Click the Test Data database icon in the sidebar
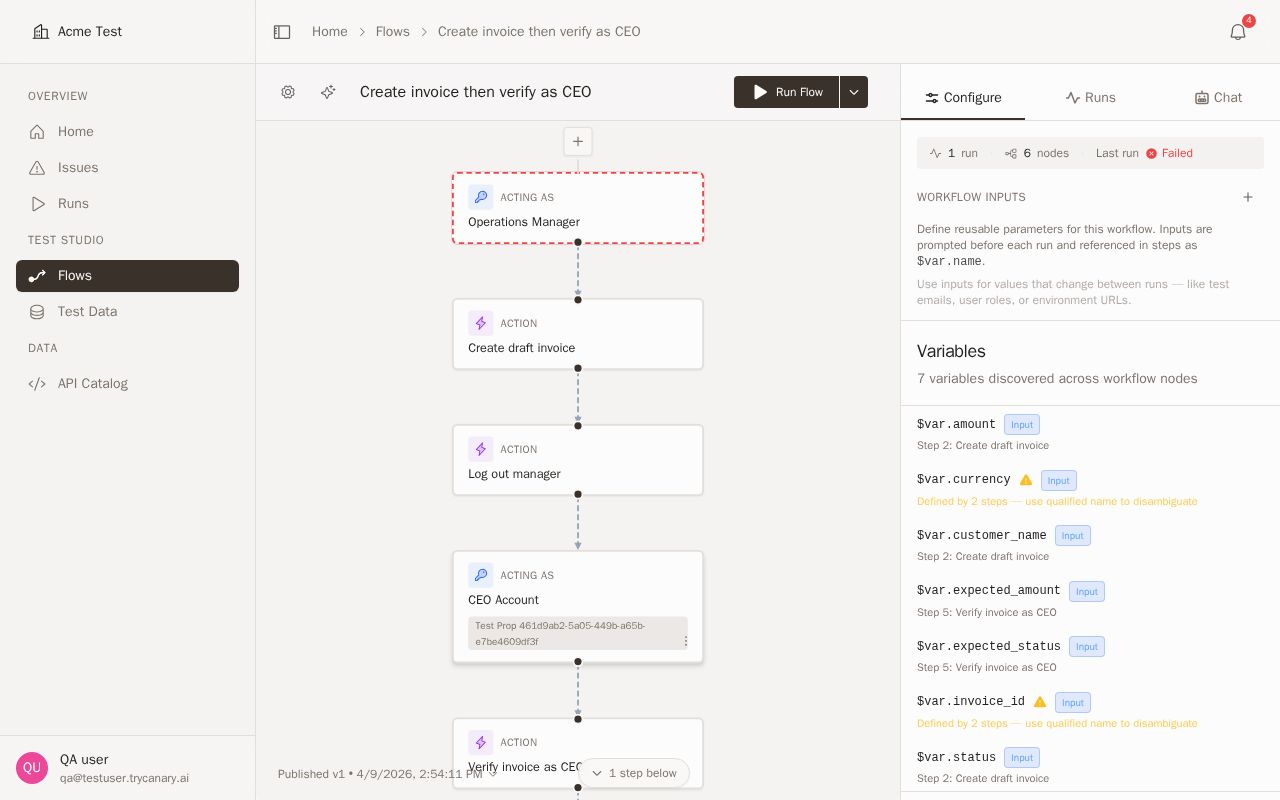 click(x=37, y=312)
